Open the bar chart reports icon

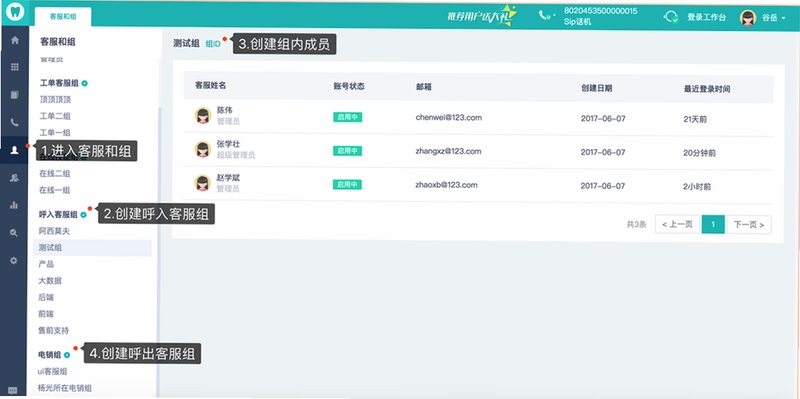point(14,205)
